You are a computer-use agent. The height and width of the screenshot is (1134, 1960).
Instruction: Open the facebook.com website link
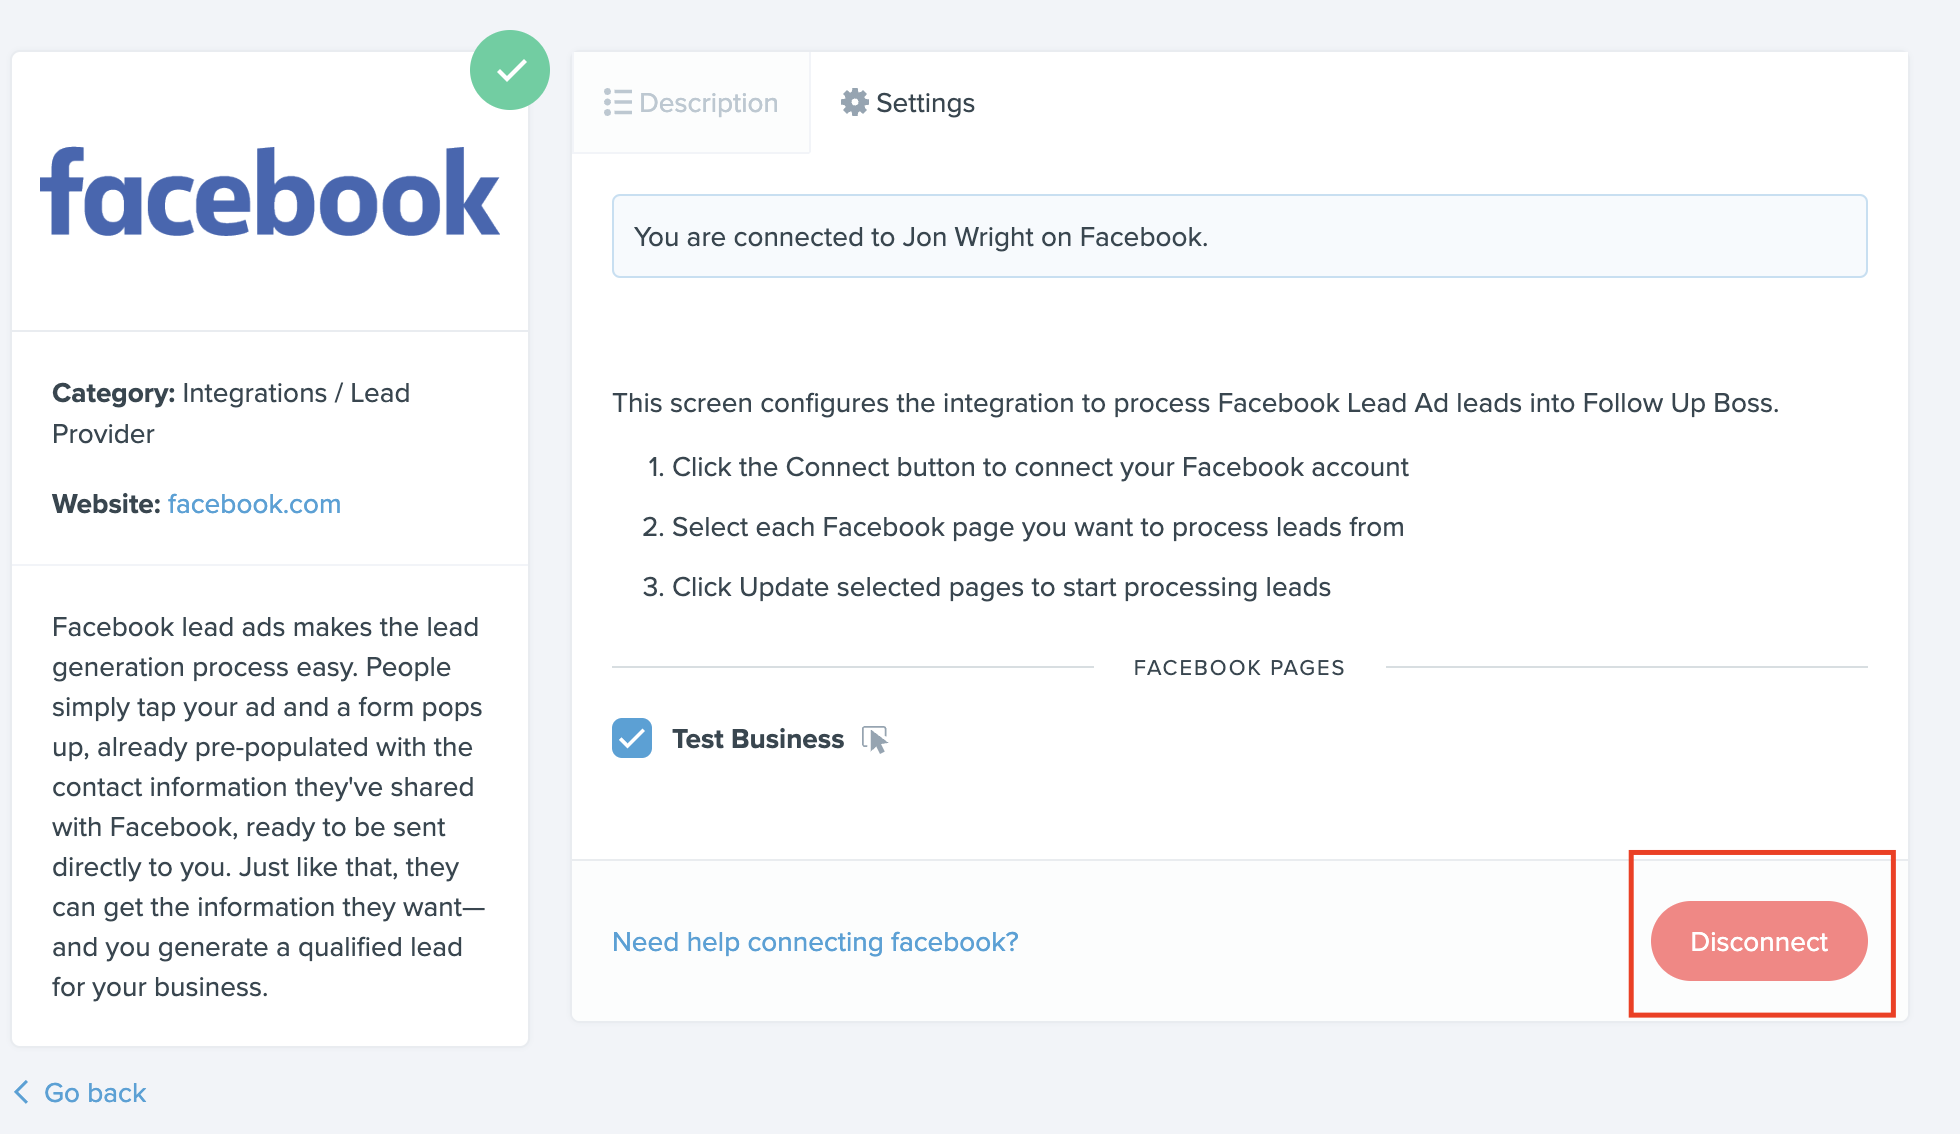click(x=255, y=504)
